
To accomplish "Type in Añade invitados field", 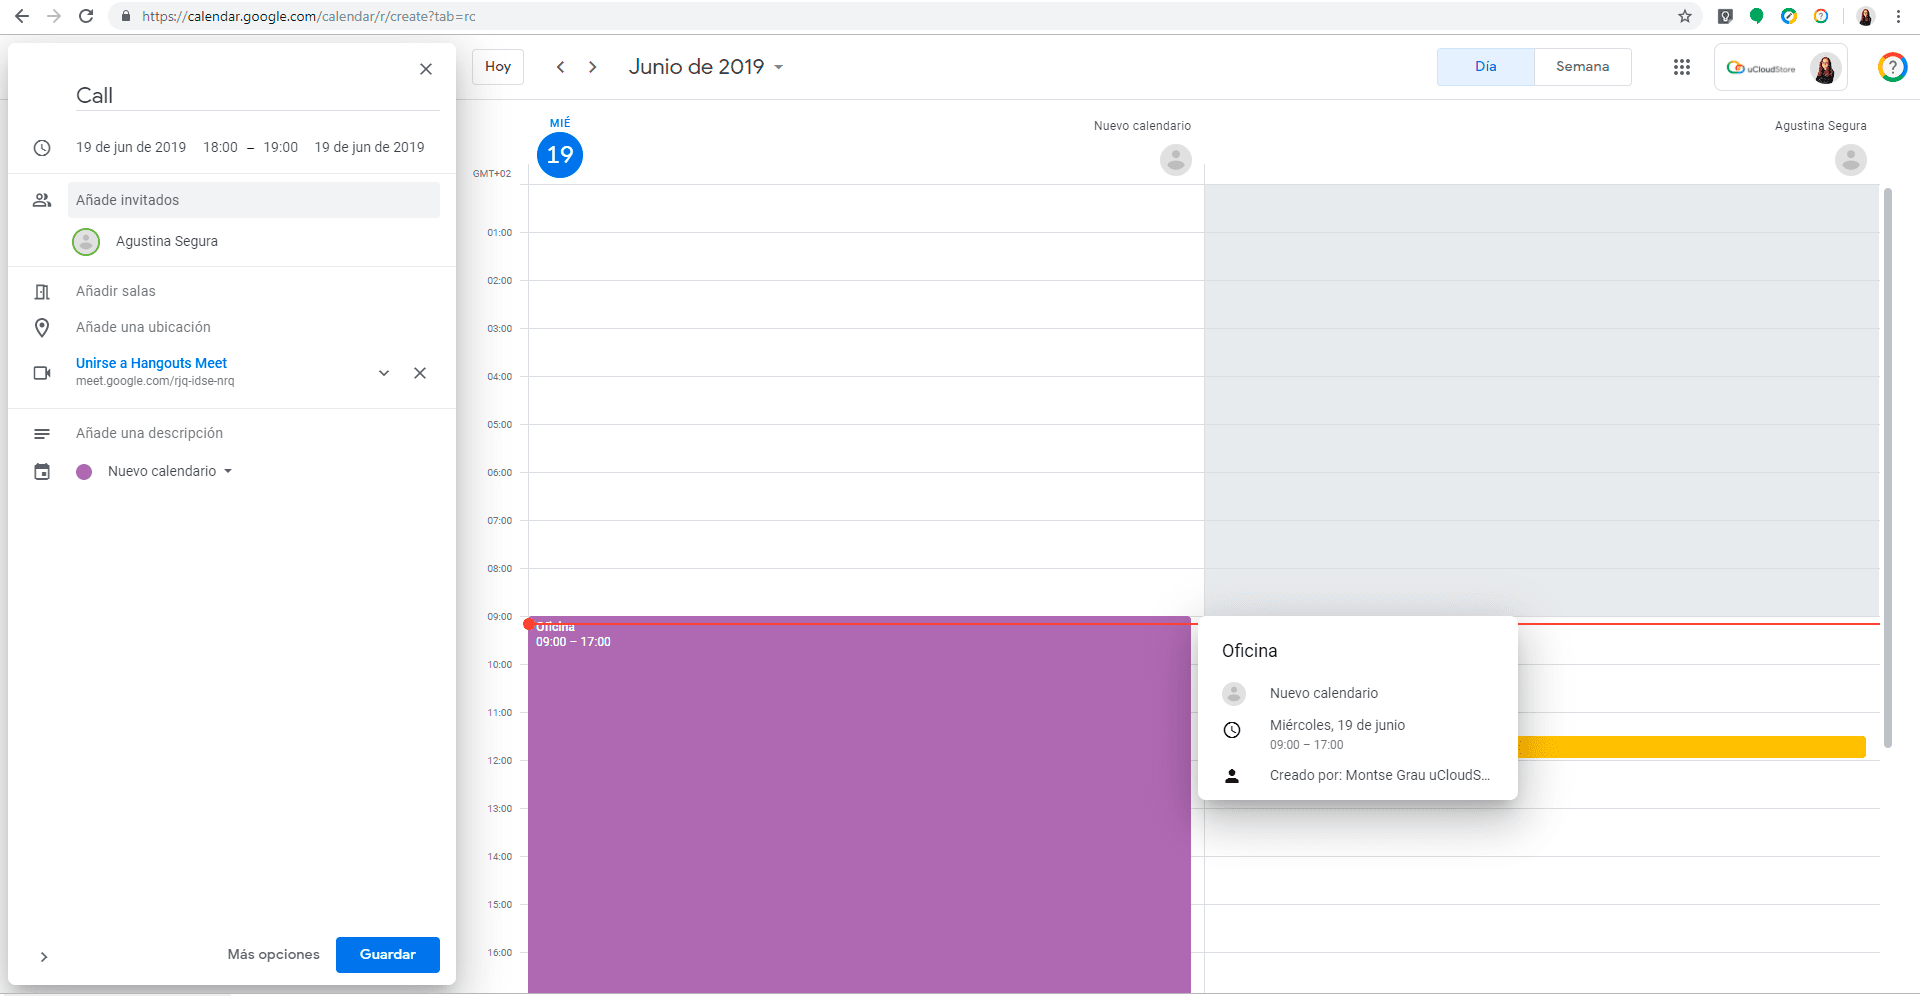I will coord(254,200).
